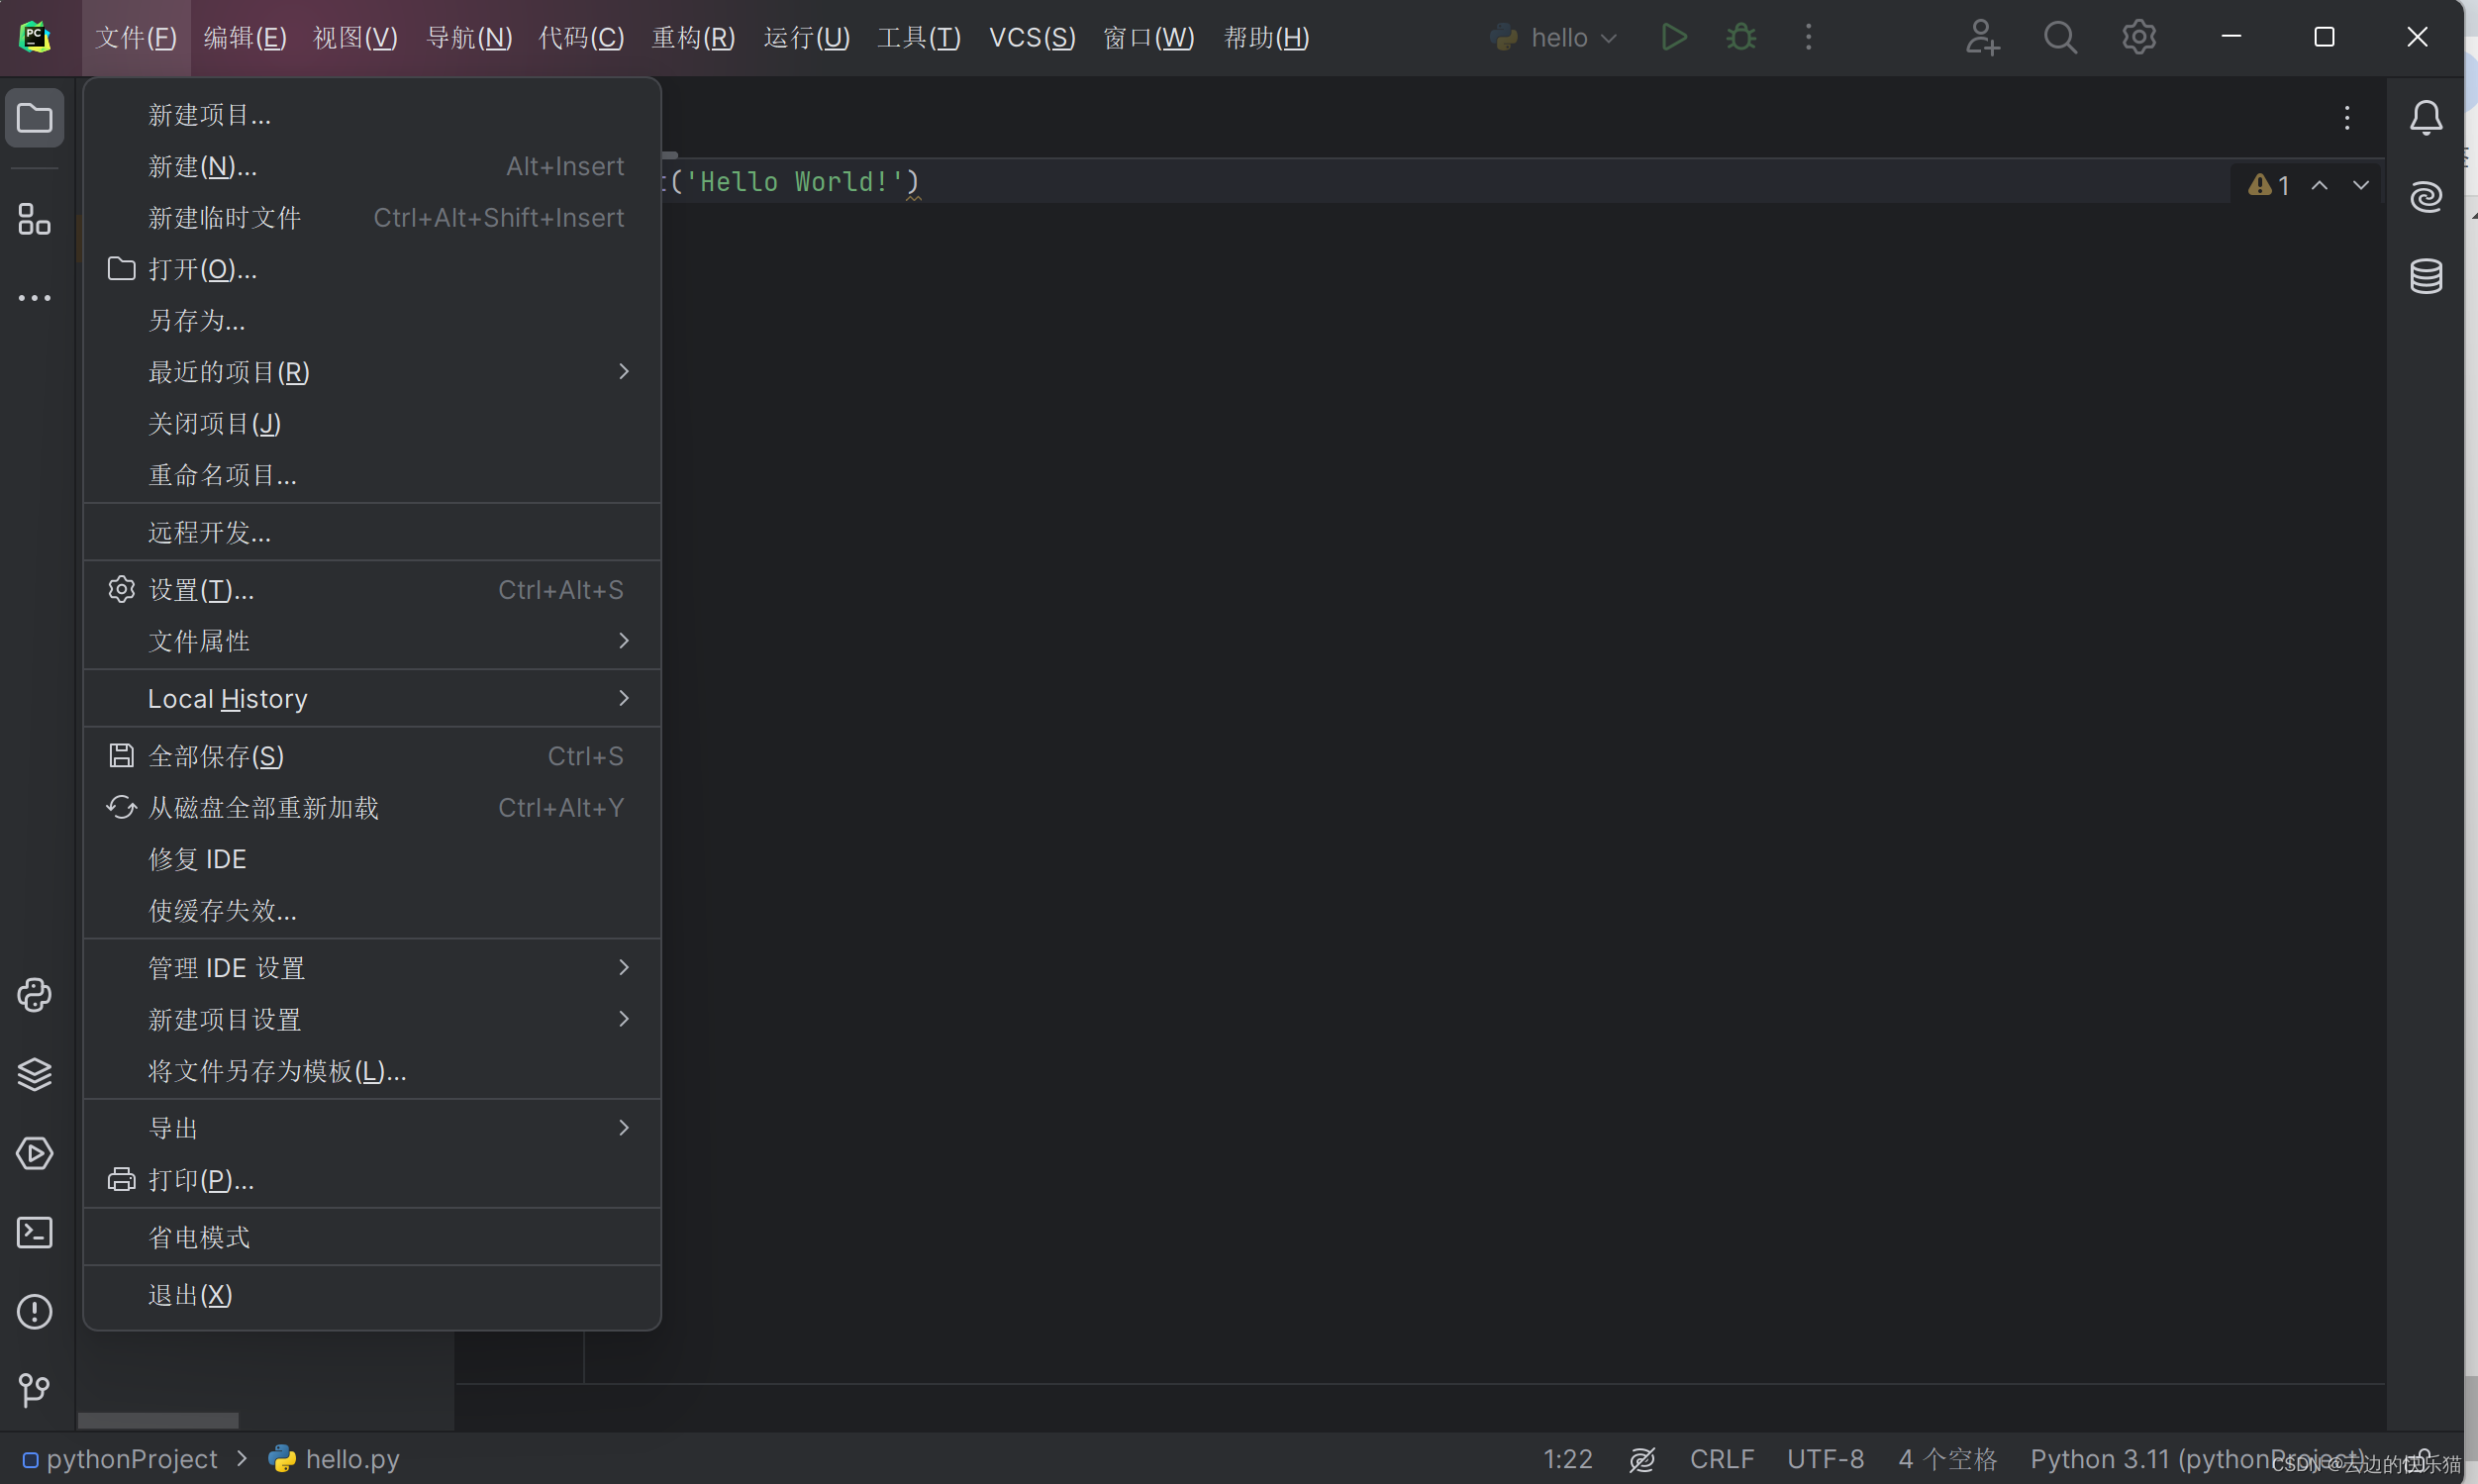This screenshot has width=2478, height=1484.
Task: Show notifications with the bell icon
Action: pyautogui.click(x=2426, y=118)
